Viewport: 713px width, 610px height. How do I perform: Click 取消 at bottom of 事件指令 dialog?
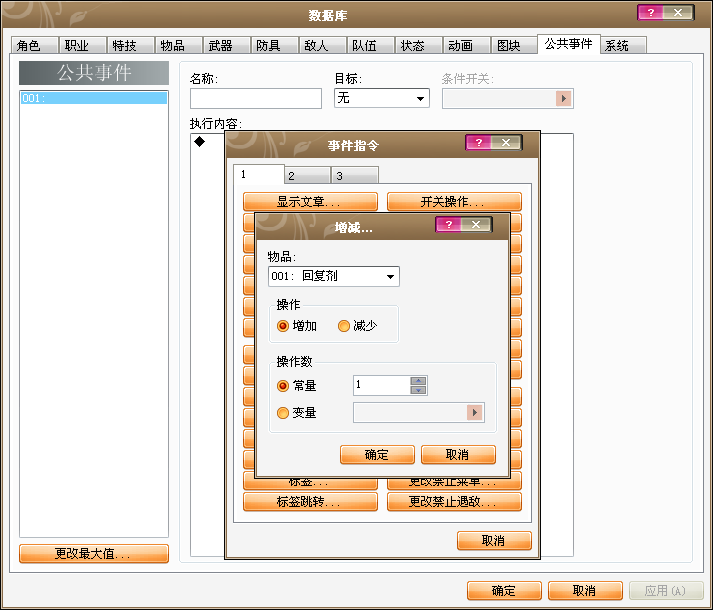(494, 540)
